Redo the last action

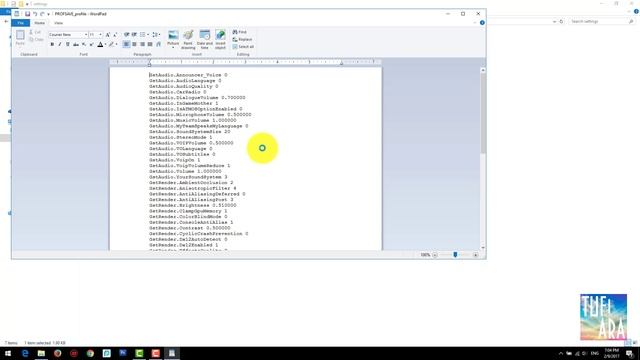pyautogui.click(x=42, y=14)
